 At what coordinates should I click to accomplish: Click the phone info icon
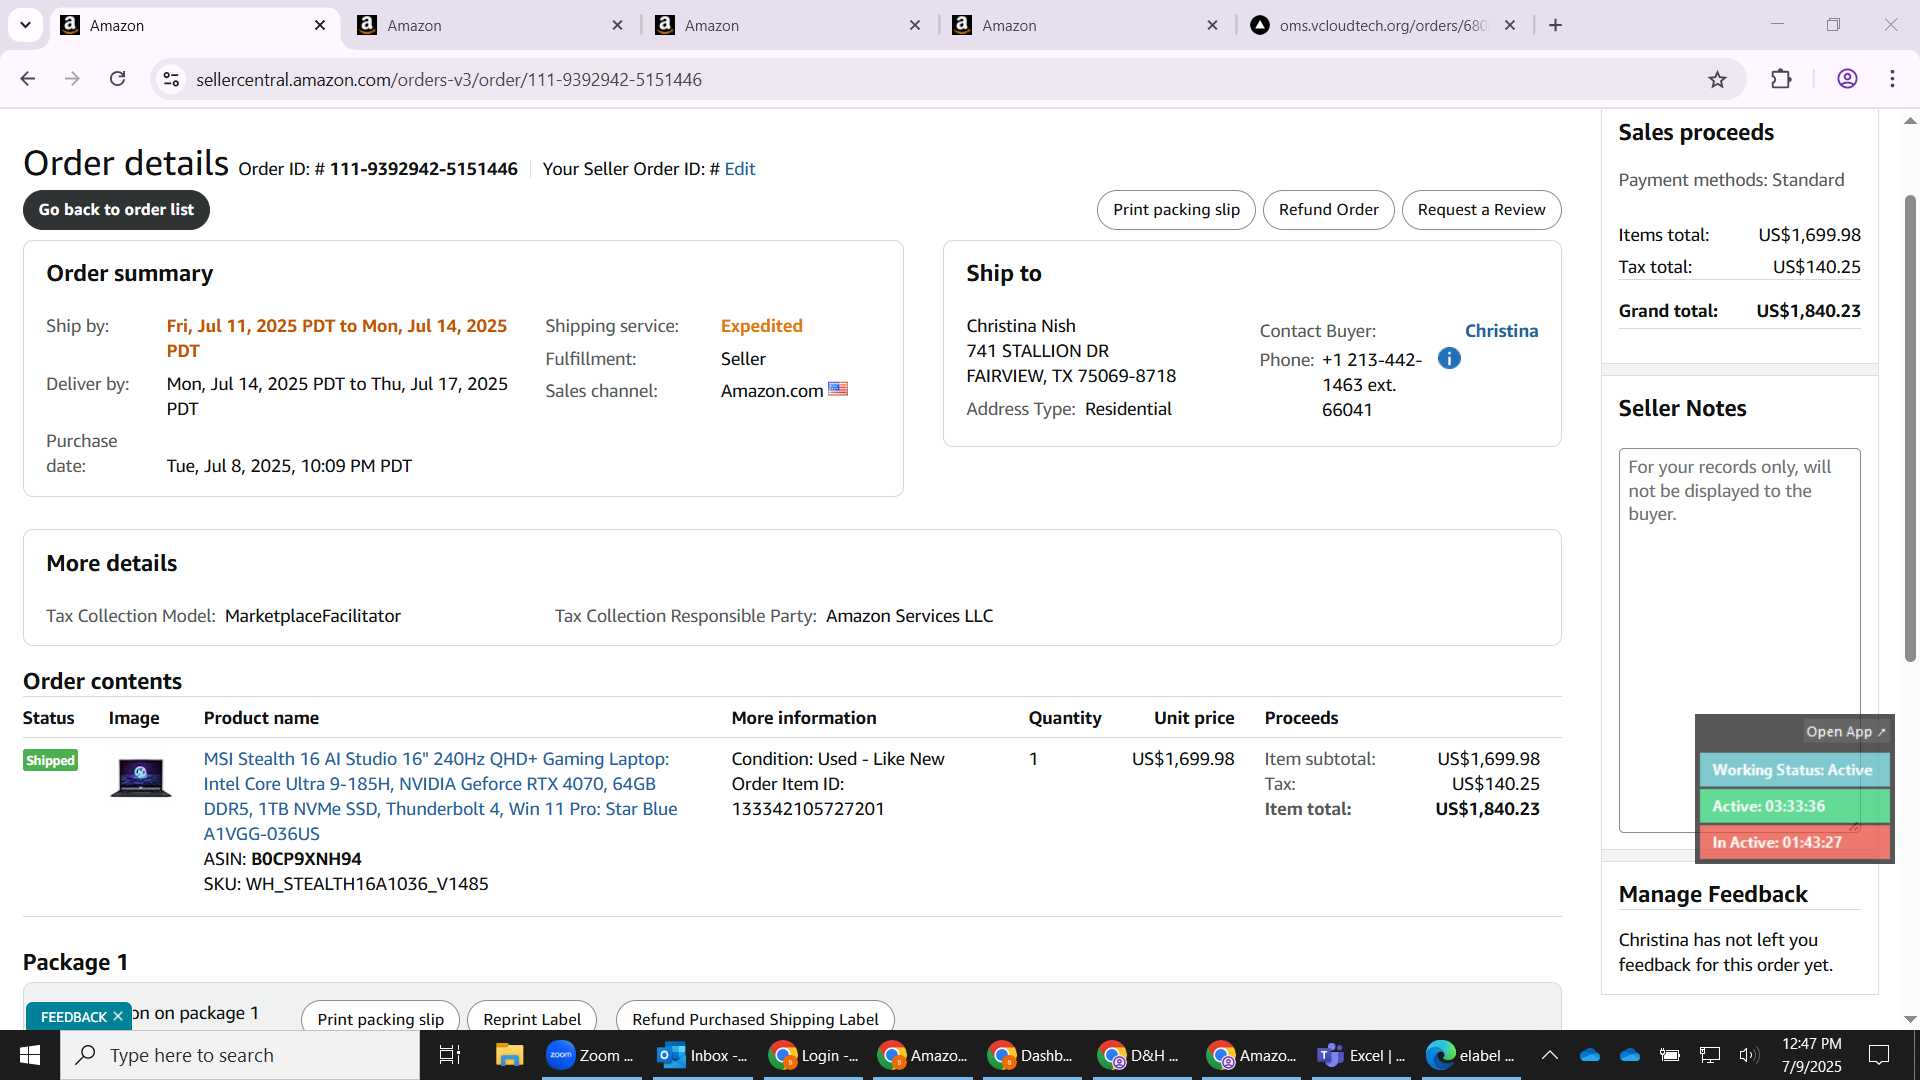[1449, 358]
